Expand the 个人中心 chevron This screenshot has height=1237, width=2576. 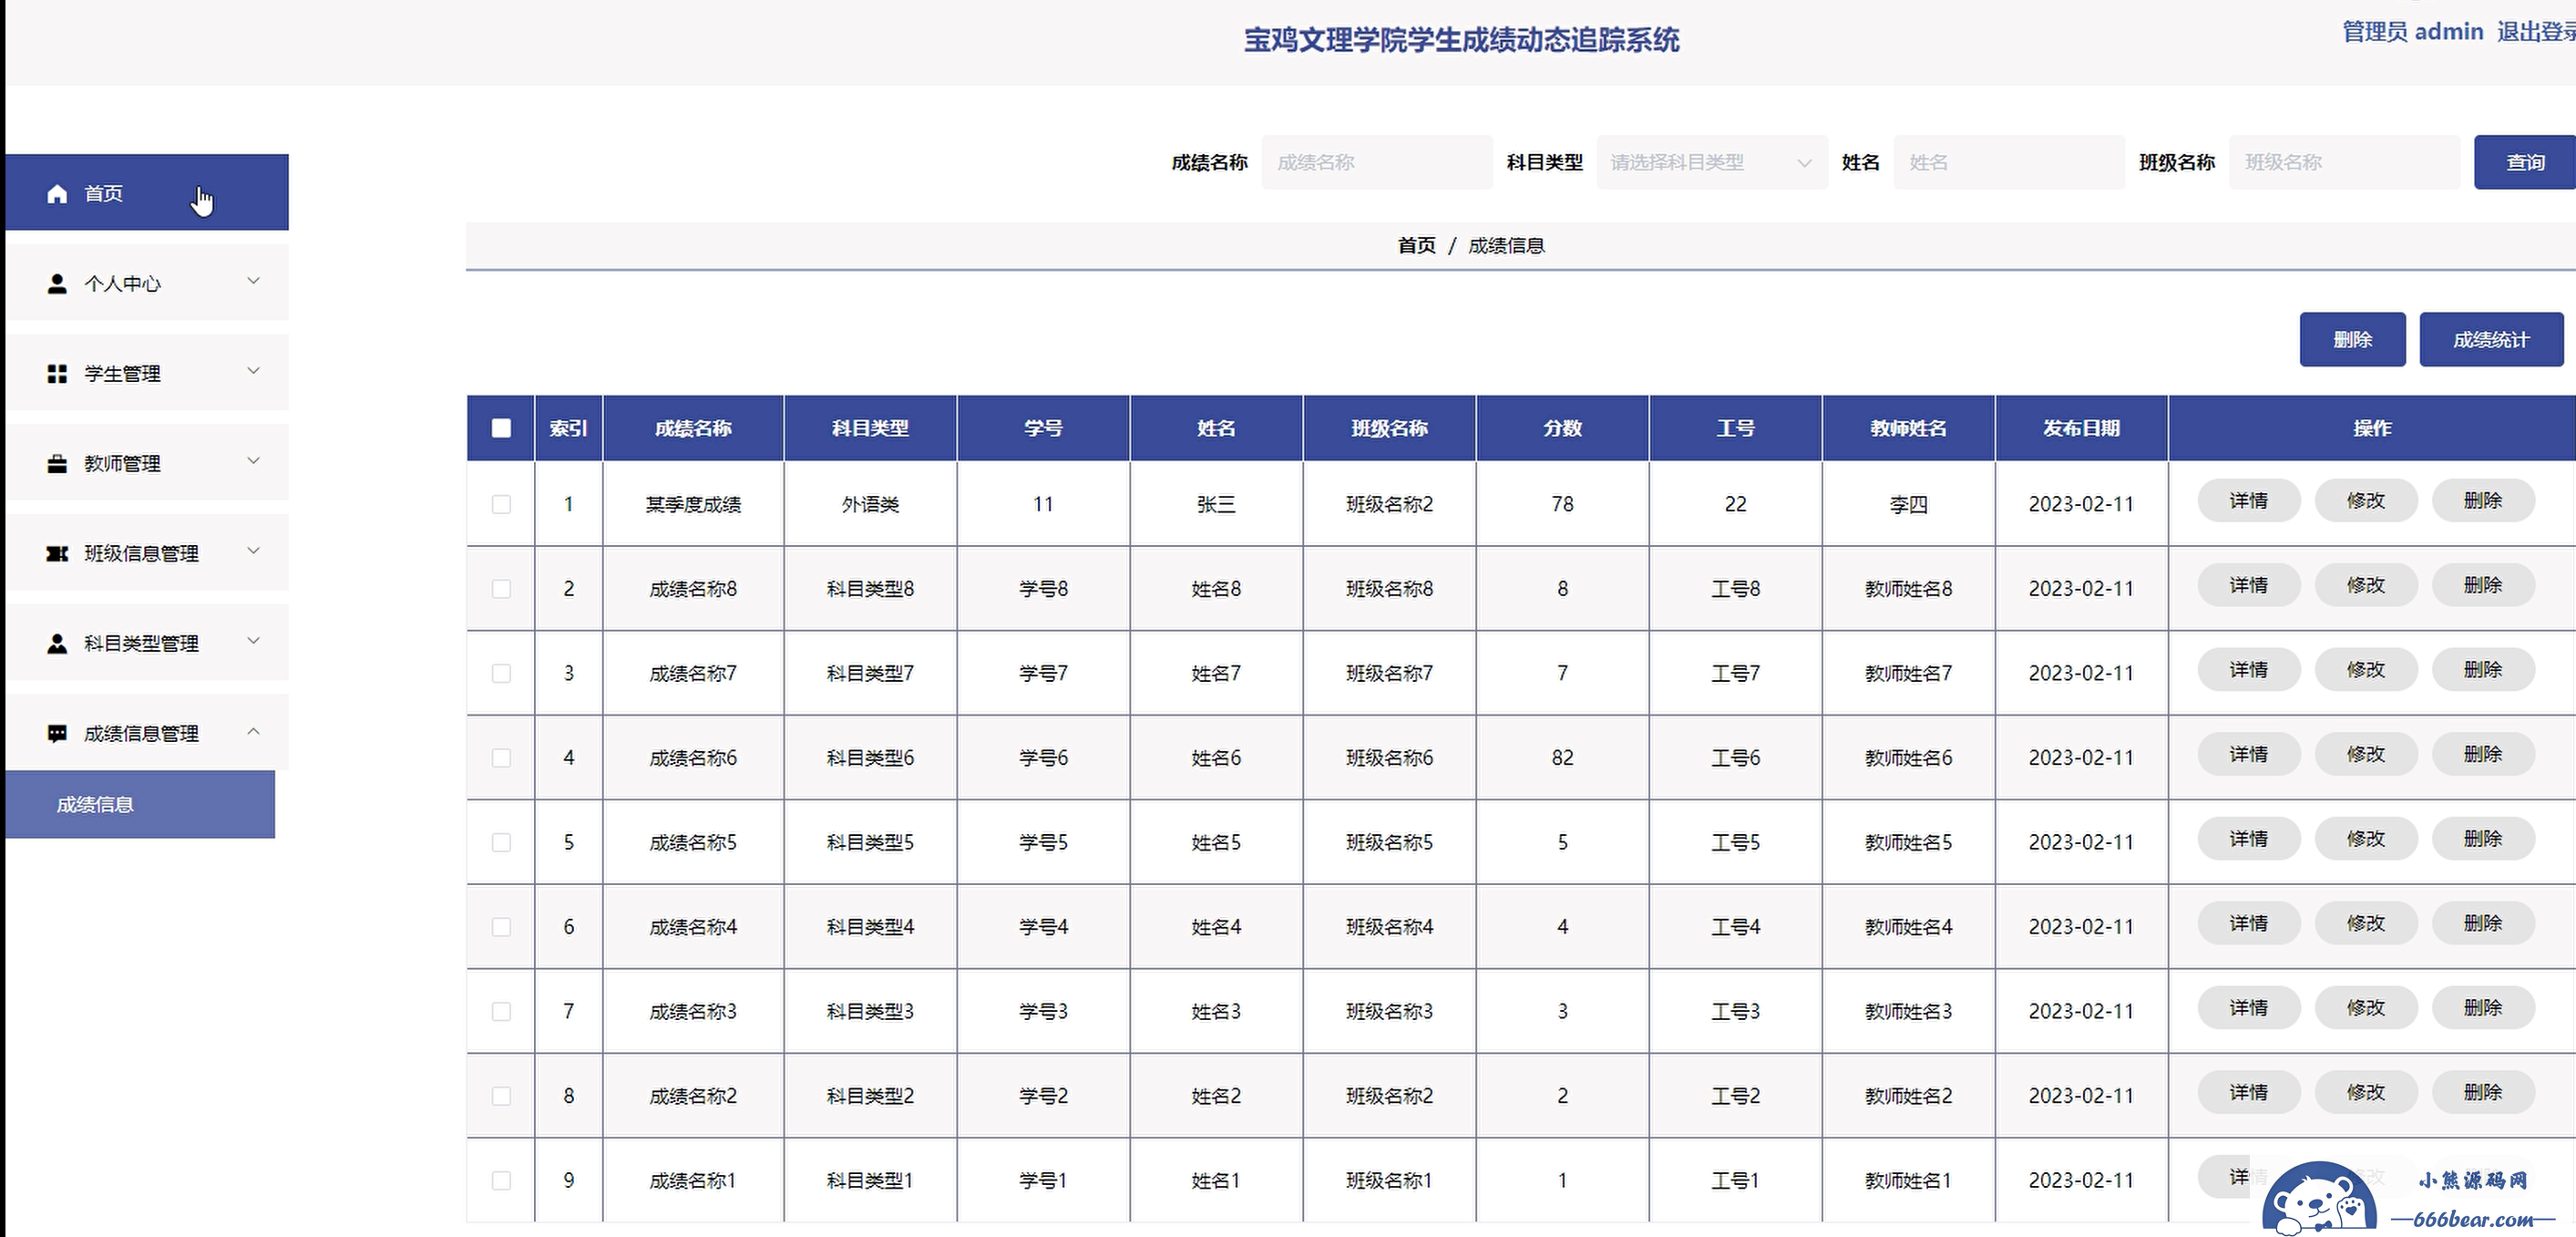(253, 281)
